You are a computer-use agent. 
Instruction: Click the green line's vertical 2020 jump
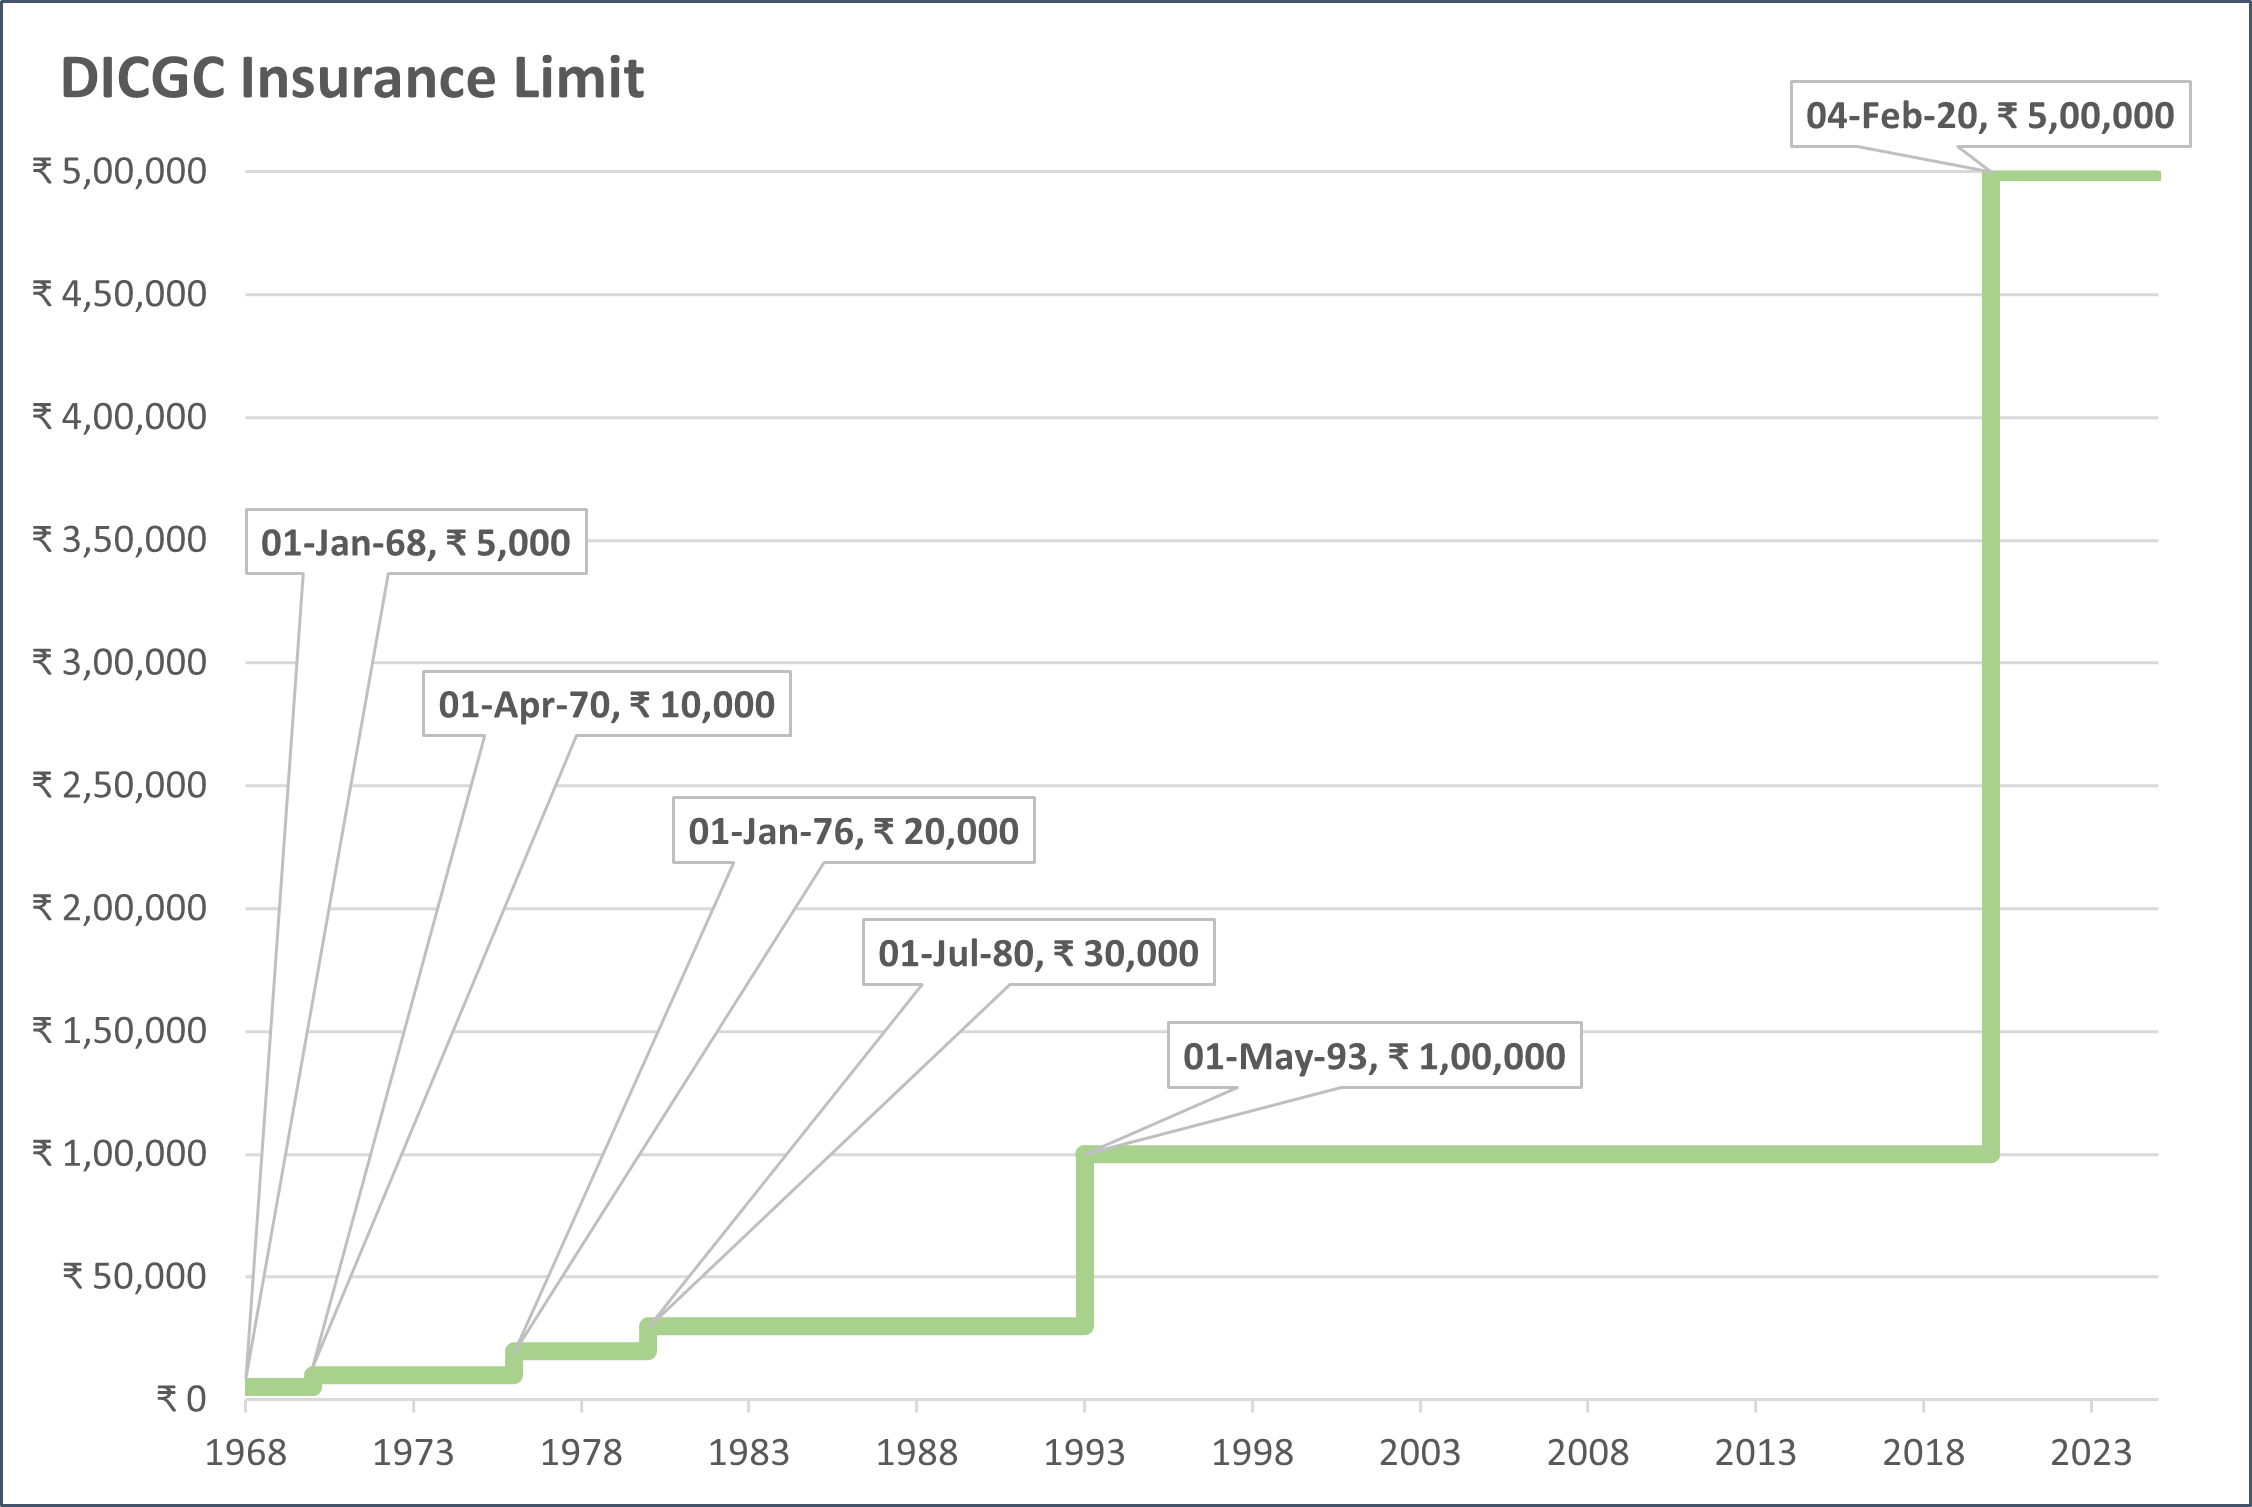tap(1990, 660)
